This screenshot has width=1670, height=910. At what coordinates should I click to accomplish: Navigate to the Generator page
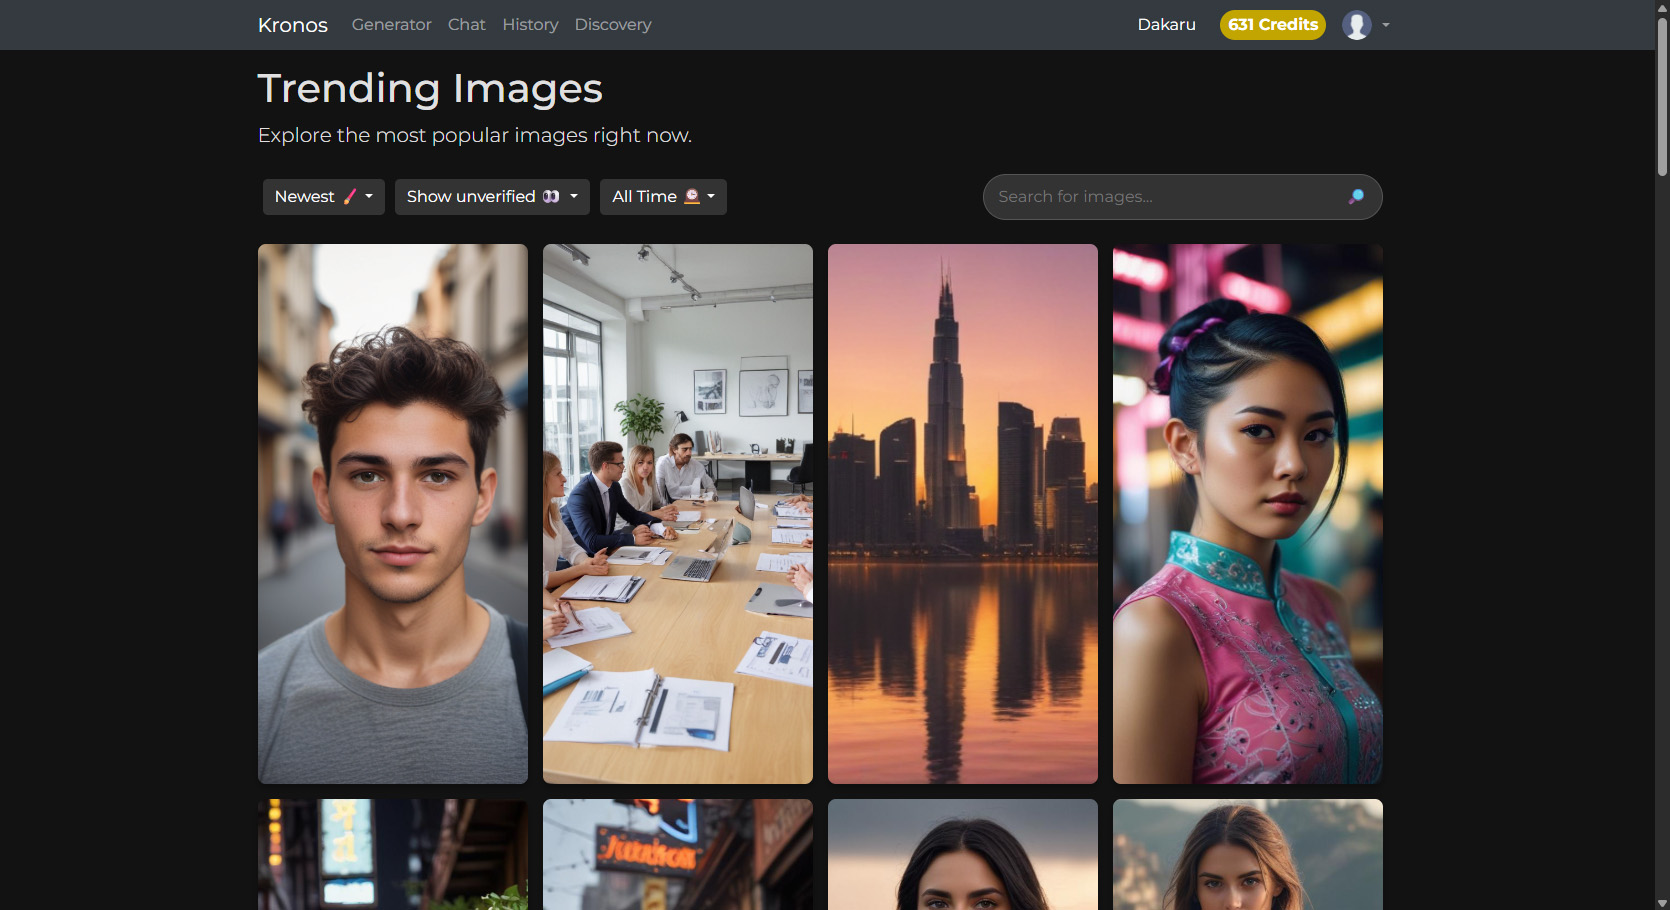(391, 24)
